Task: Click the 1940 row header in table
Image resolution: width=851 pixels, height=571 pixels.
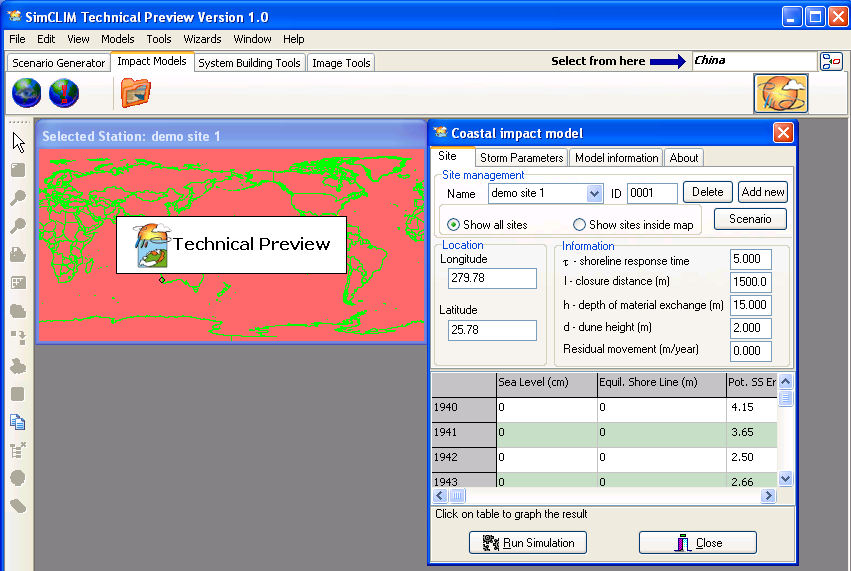Action: point(464,408)
